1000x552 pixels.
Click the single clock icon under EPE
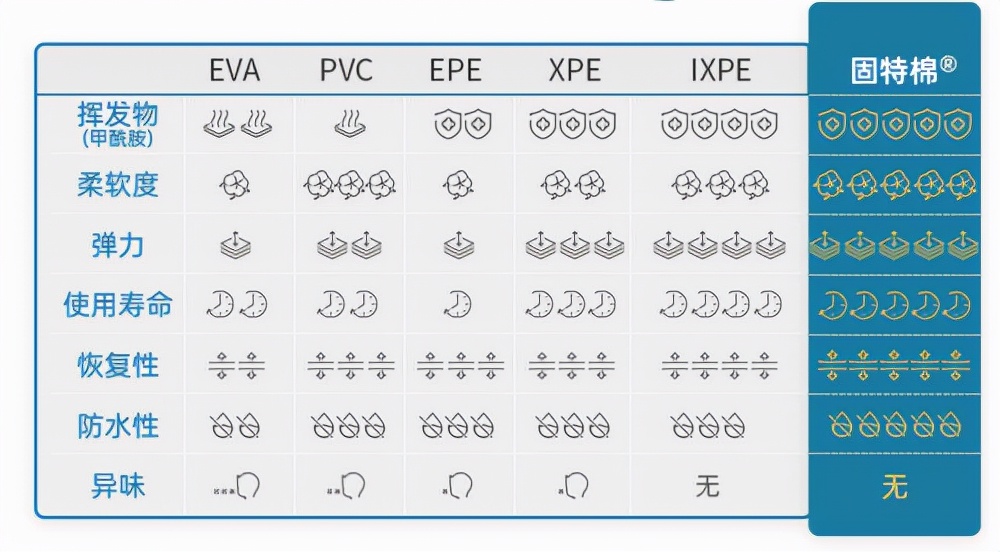[x=458, y=304]
